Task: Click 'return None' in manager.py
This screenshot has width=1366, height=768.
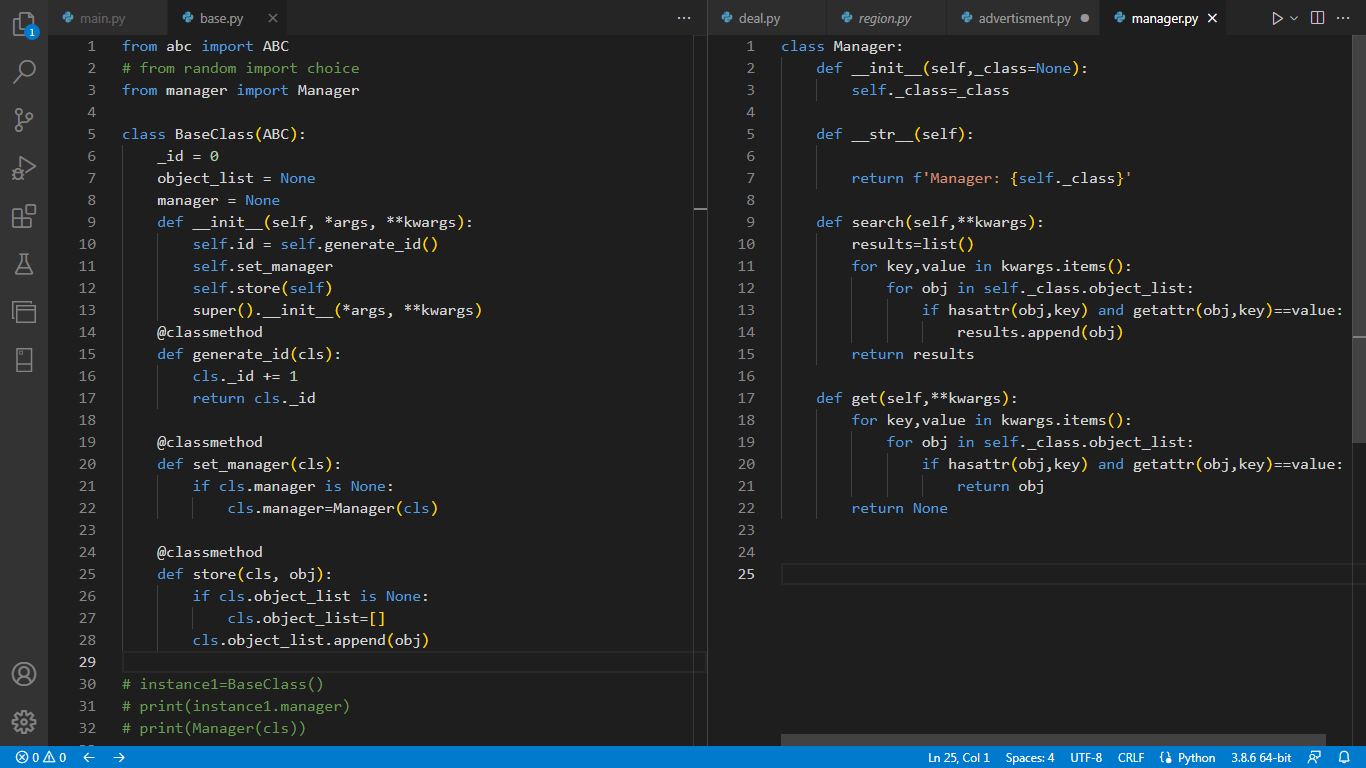Action: pyautogui.click(x=900, y=508)
